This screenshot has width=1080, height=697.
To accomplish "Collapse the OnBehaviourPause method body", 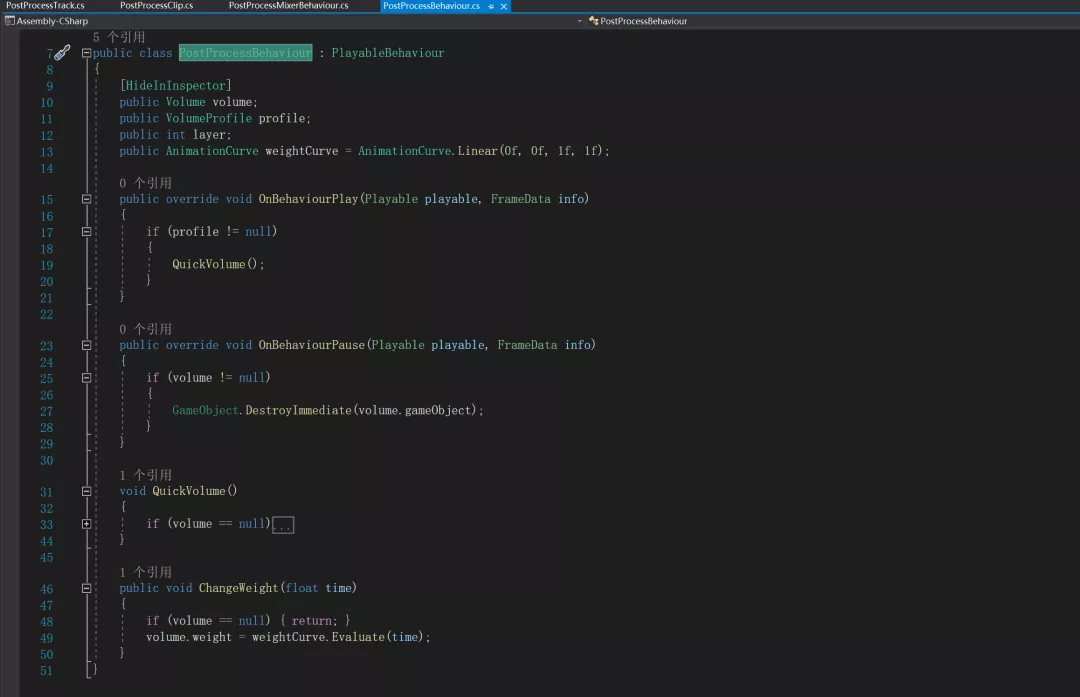I will pyautogui.click(x=86, y=344).
